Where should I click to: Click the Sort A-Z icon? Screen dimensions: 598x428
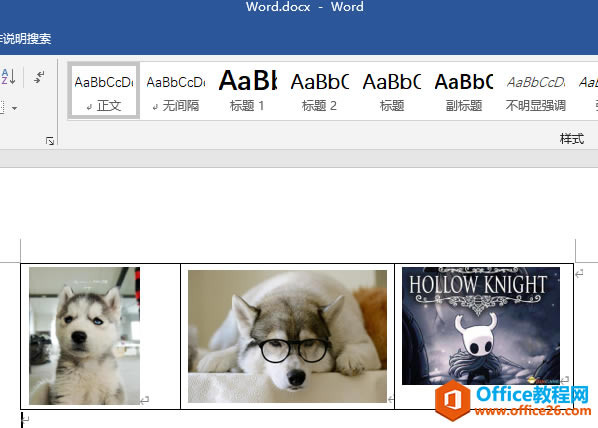8,77
